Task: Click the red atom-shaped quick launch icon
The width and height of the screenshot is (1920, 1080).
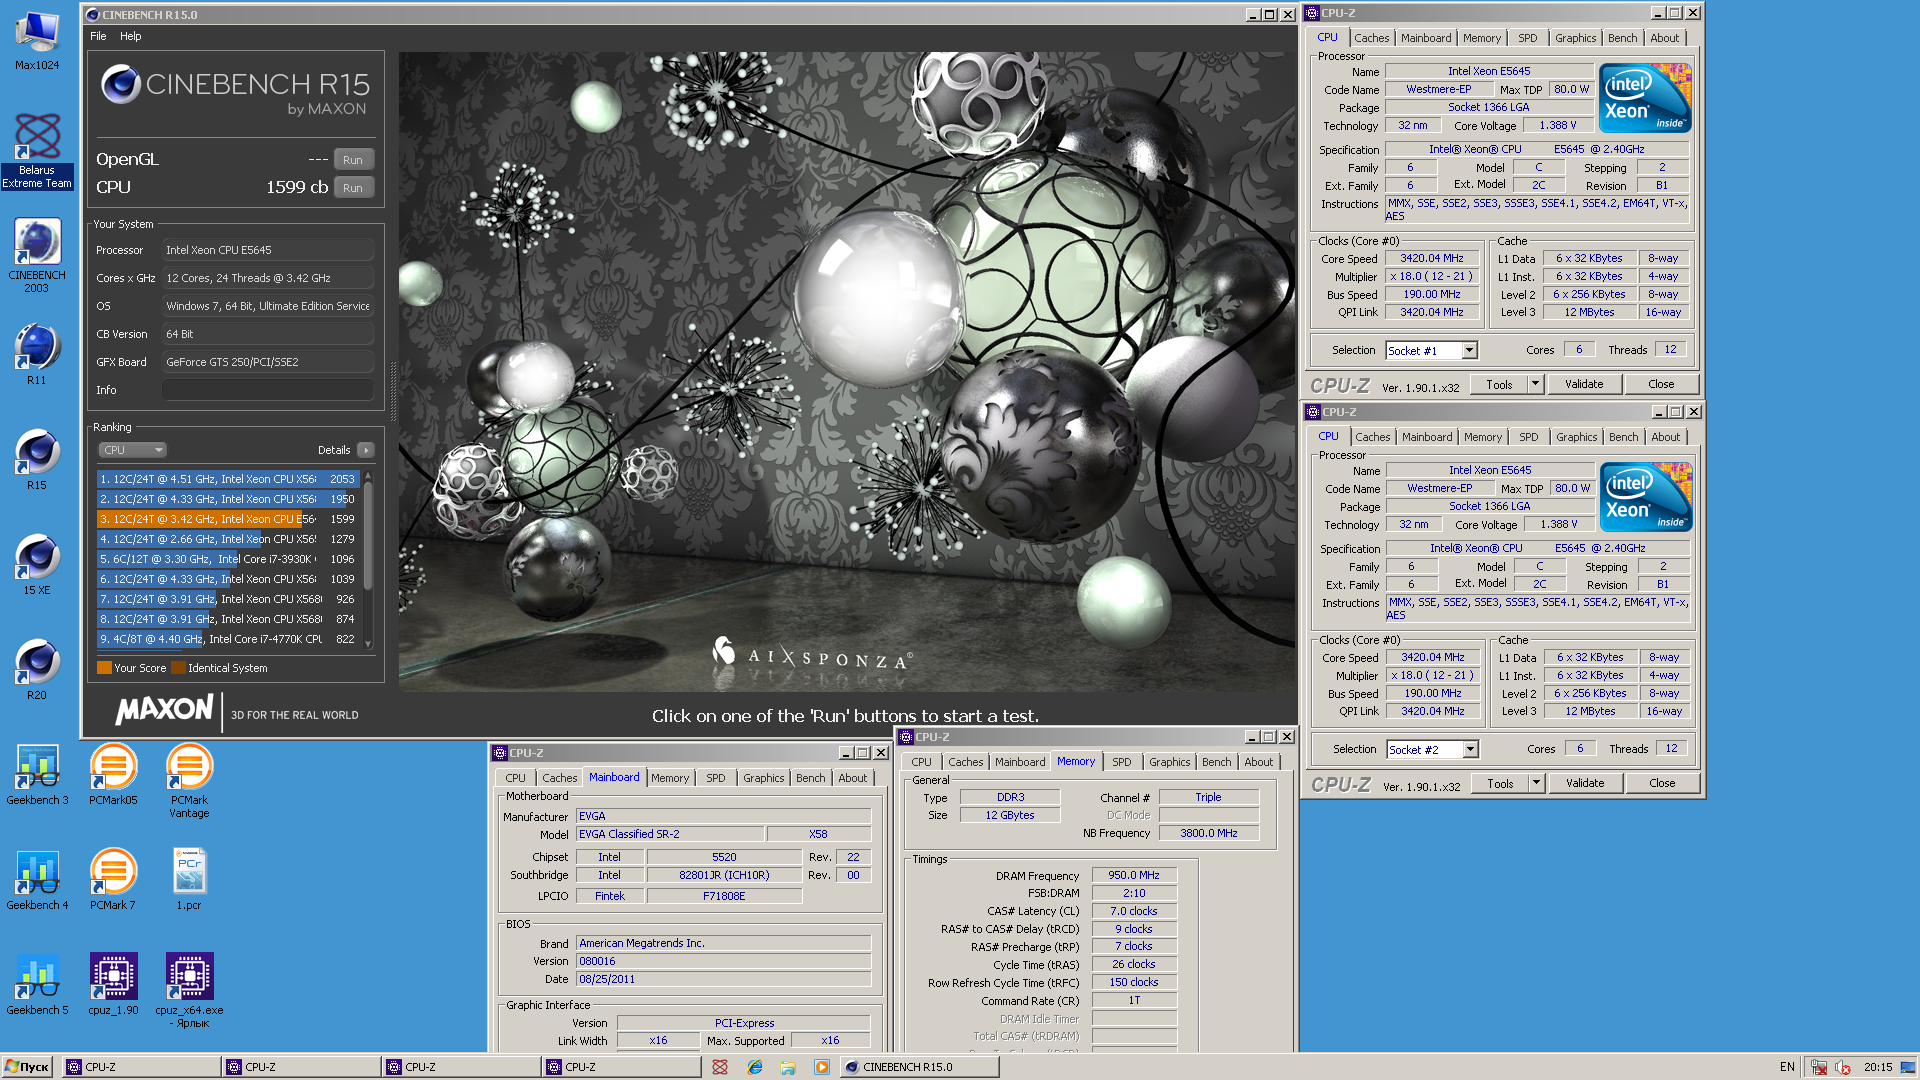Action: tap(719, 1067)
